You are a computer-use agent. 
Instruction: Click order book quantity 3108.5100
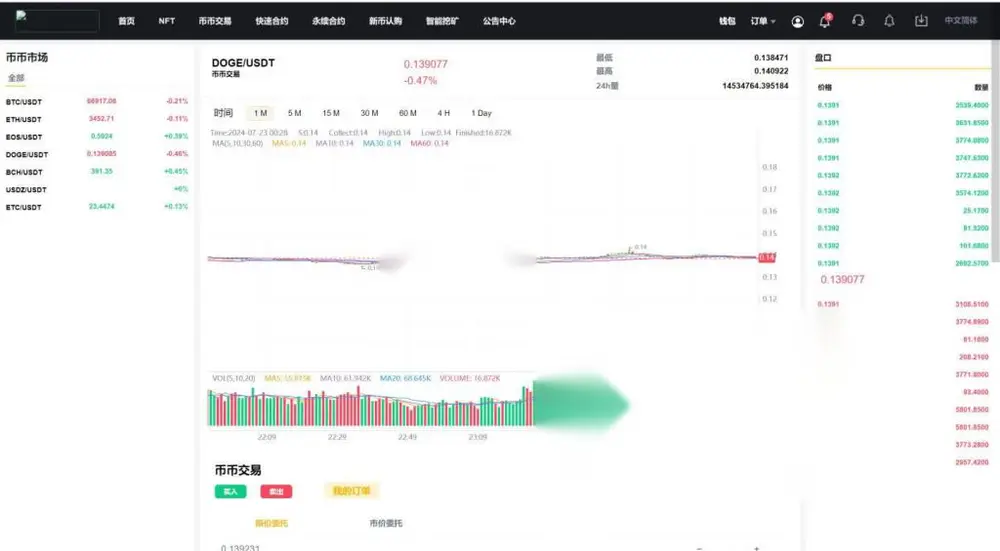point(971,304)
